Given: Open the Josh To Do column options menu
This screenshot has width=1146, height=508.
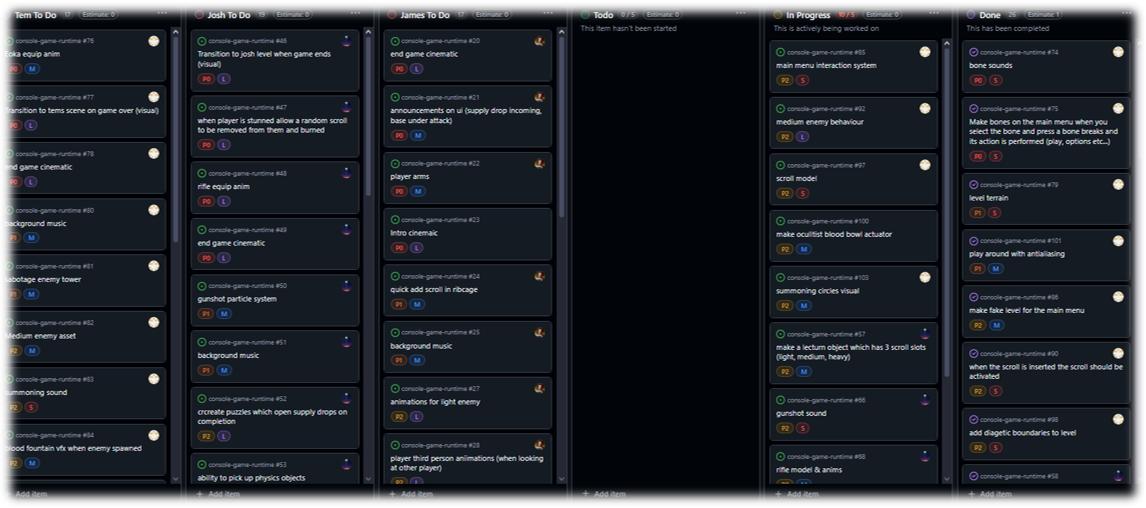Looking at the screenshot, I should 355,14.
